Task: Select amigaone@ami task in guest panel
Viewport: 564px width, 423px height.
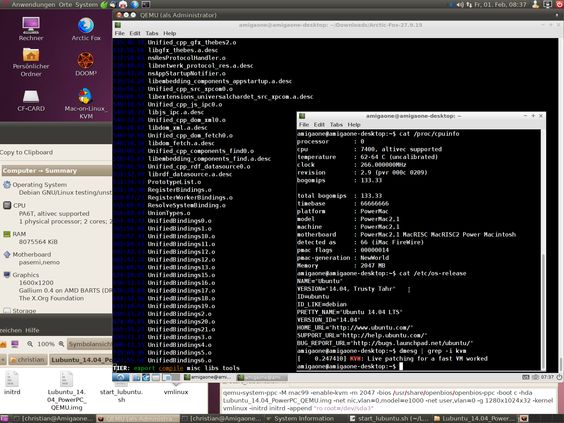Action: [x=209, y=377]
